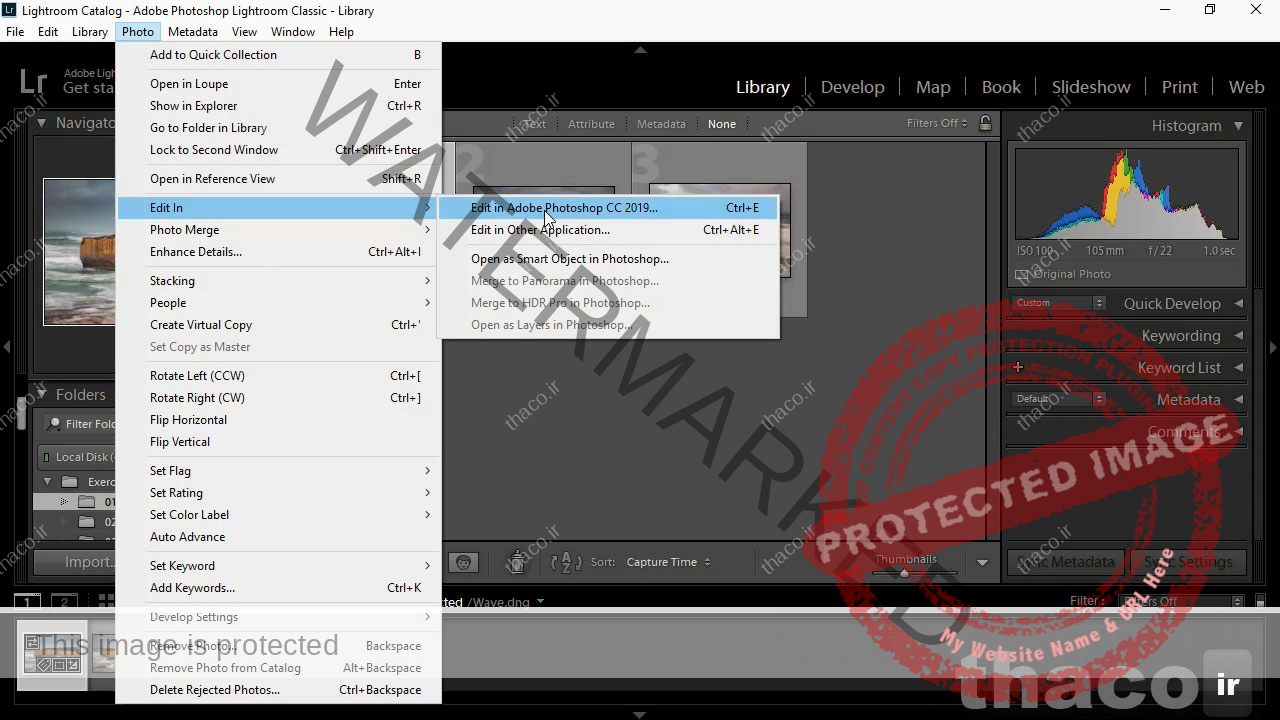
Task: Choose Flip Horizontal
Action: (x=278, y=420)
